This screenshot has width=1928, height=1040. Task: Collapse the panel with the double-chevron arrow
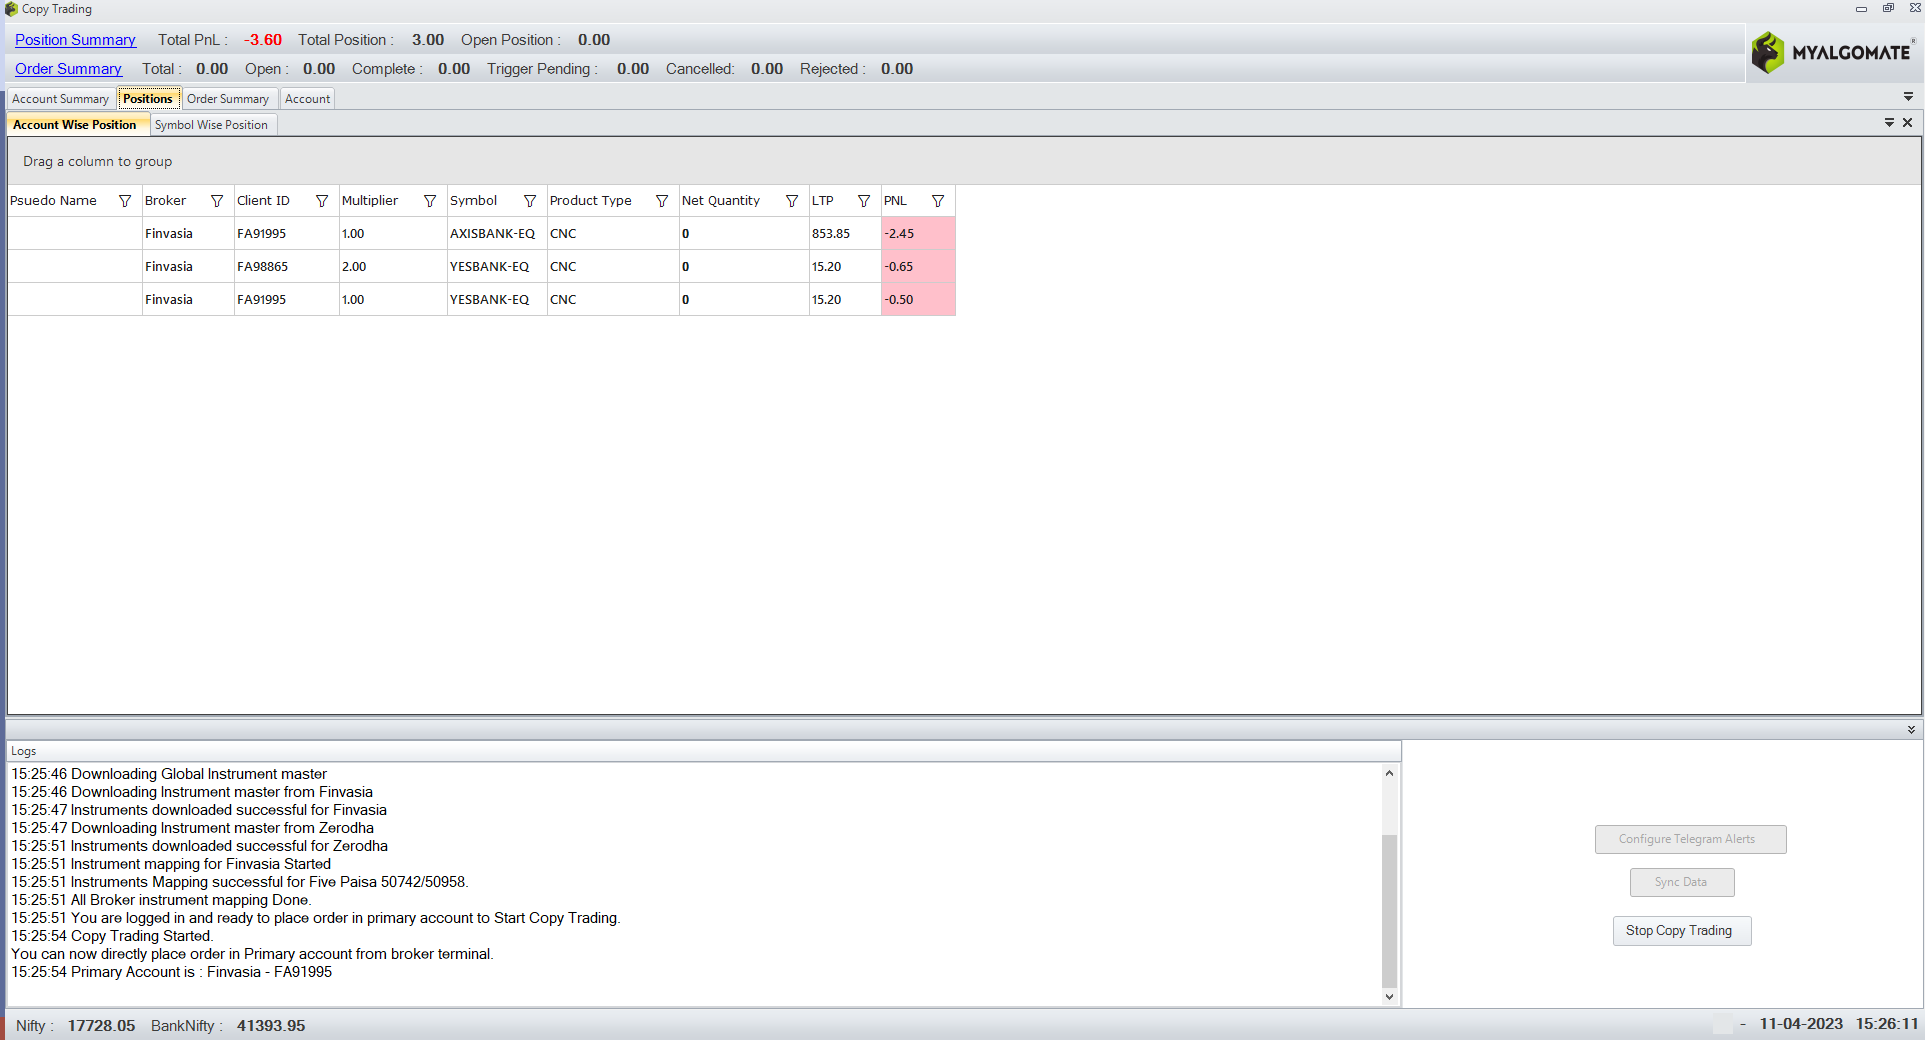tap(1911, 729)
